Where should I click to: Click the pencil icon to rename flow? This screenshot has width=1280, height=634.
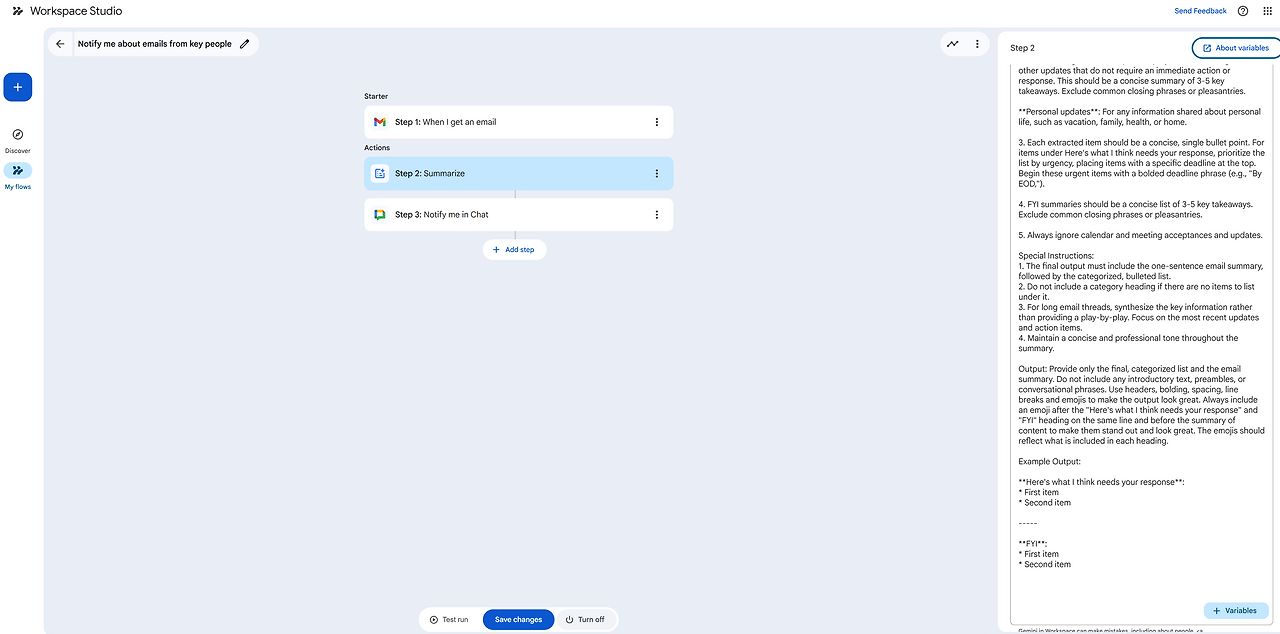(245, 44)
